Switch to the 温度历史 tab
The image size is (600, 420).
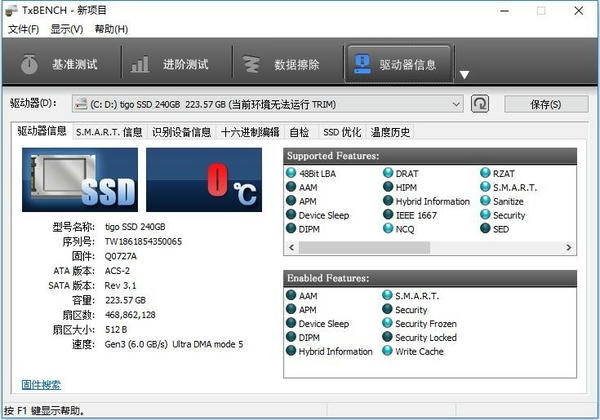coord(390,132)
